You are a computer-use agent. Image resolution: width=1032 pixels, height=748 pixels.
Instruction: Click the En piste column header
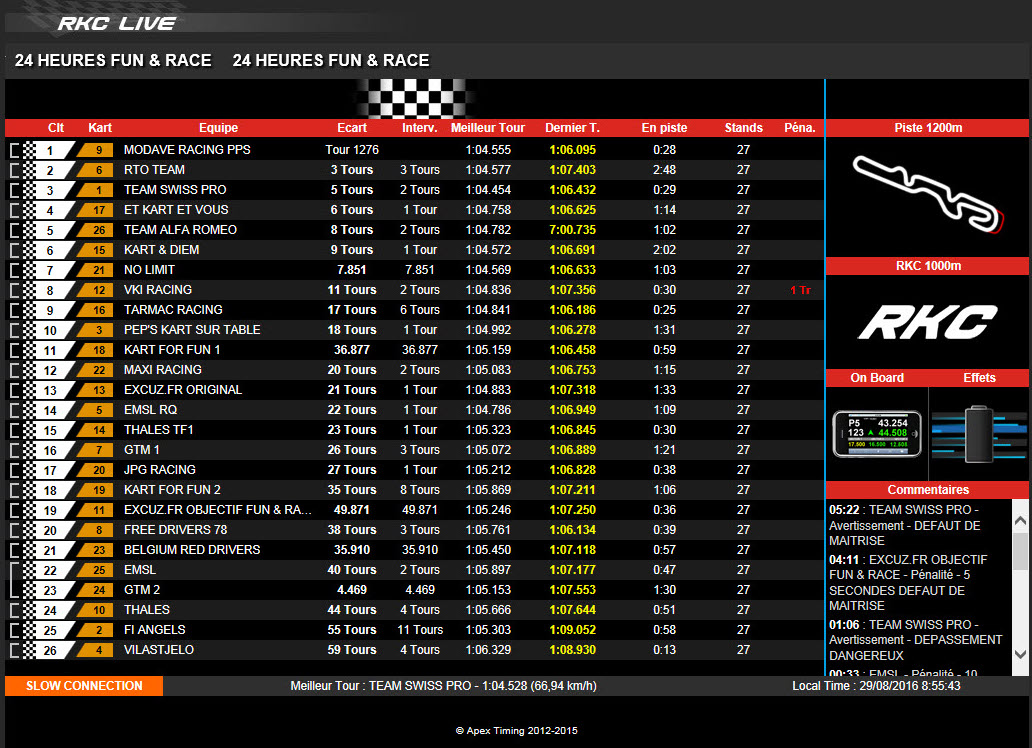pos(664,128)
